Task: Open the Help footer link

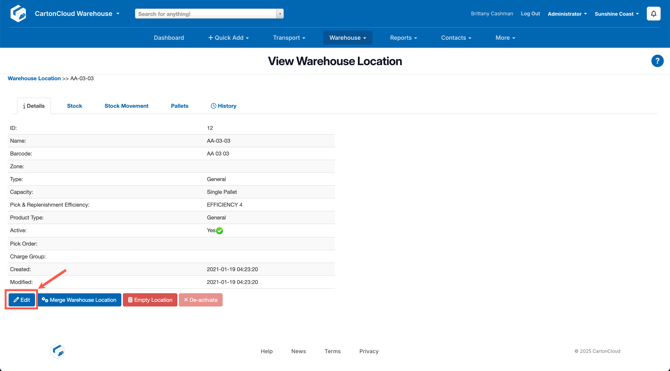Action: click(267, 351)
